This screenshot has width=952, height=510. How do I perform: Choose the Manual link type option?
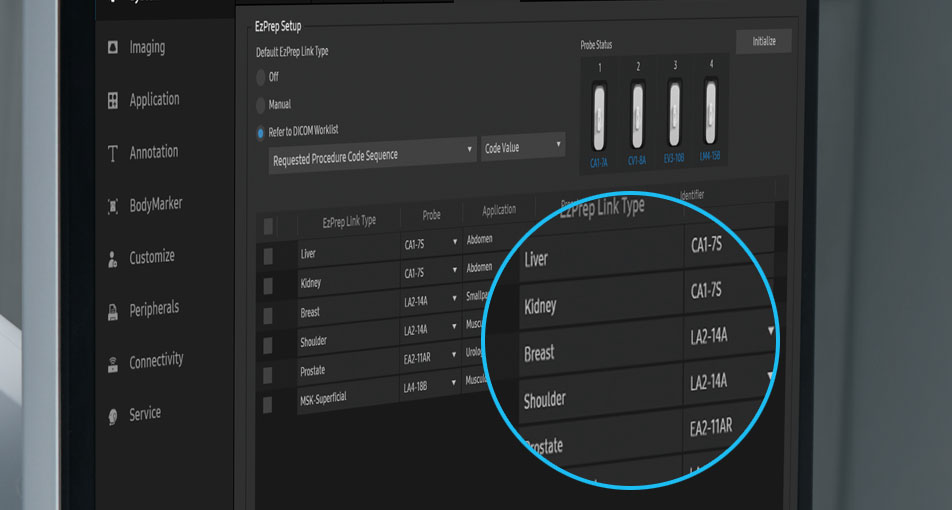pos(261,104)
